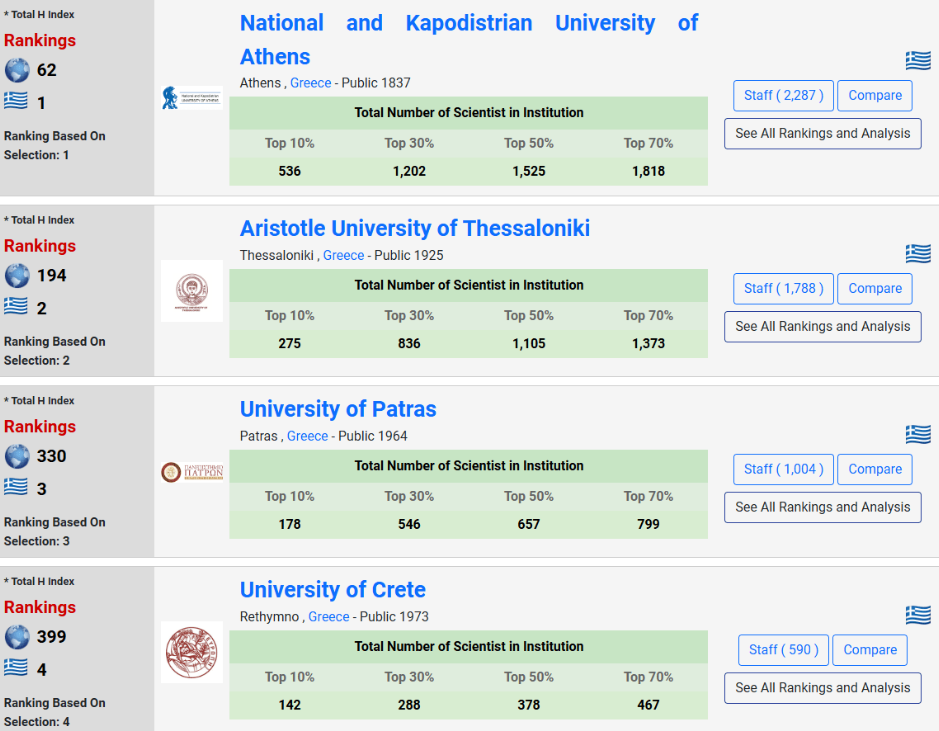Screen dimensions: 939x731
Task: Click the Greece link next to Thessaloniki
Action: click(343, 256)
